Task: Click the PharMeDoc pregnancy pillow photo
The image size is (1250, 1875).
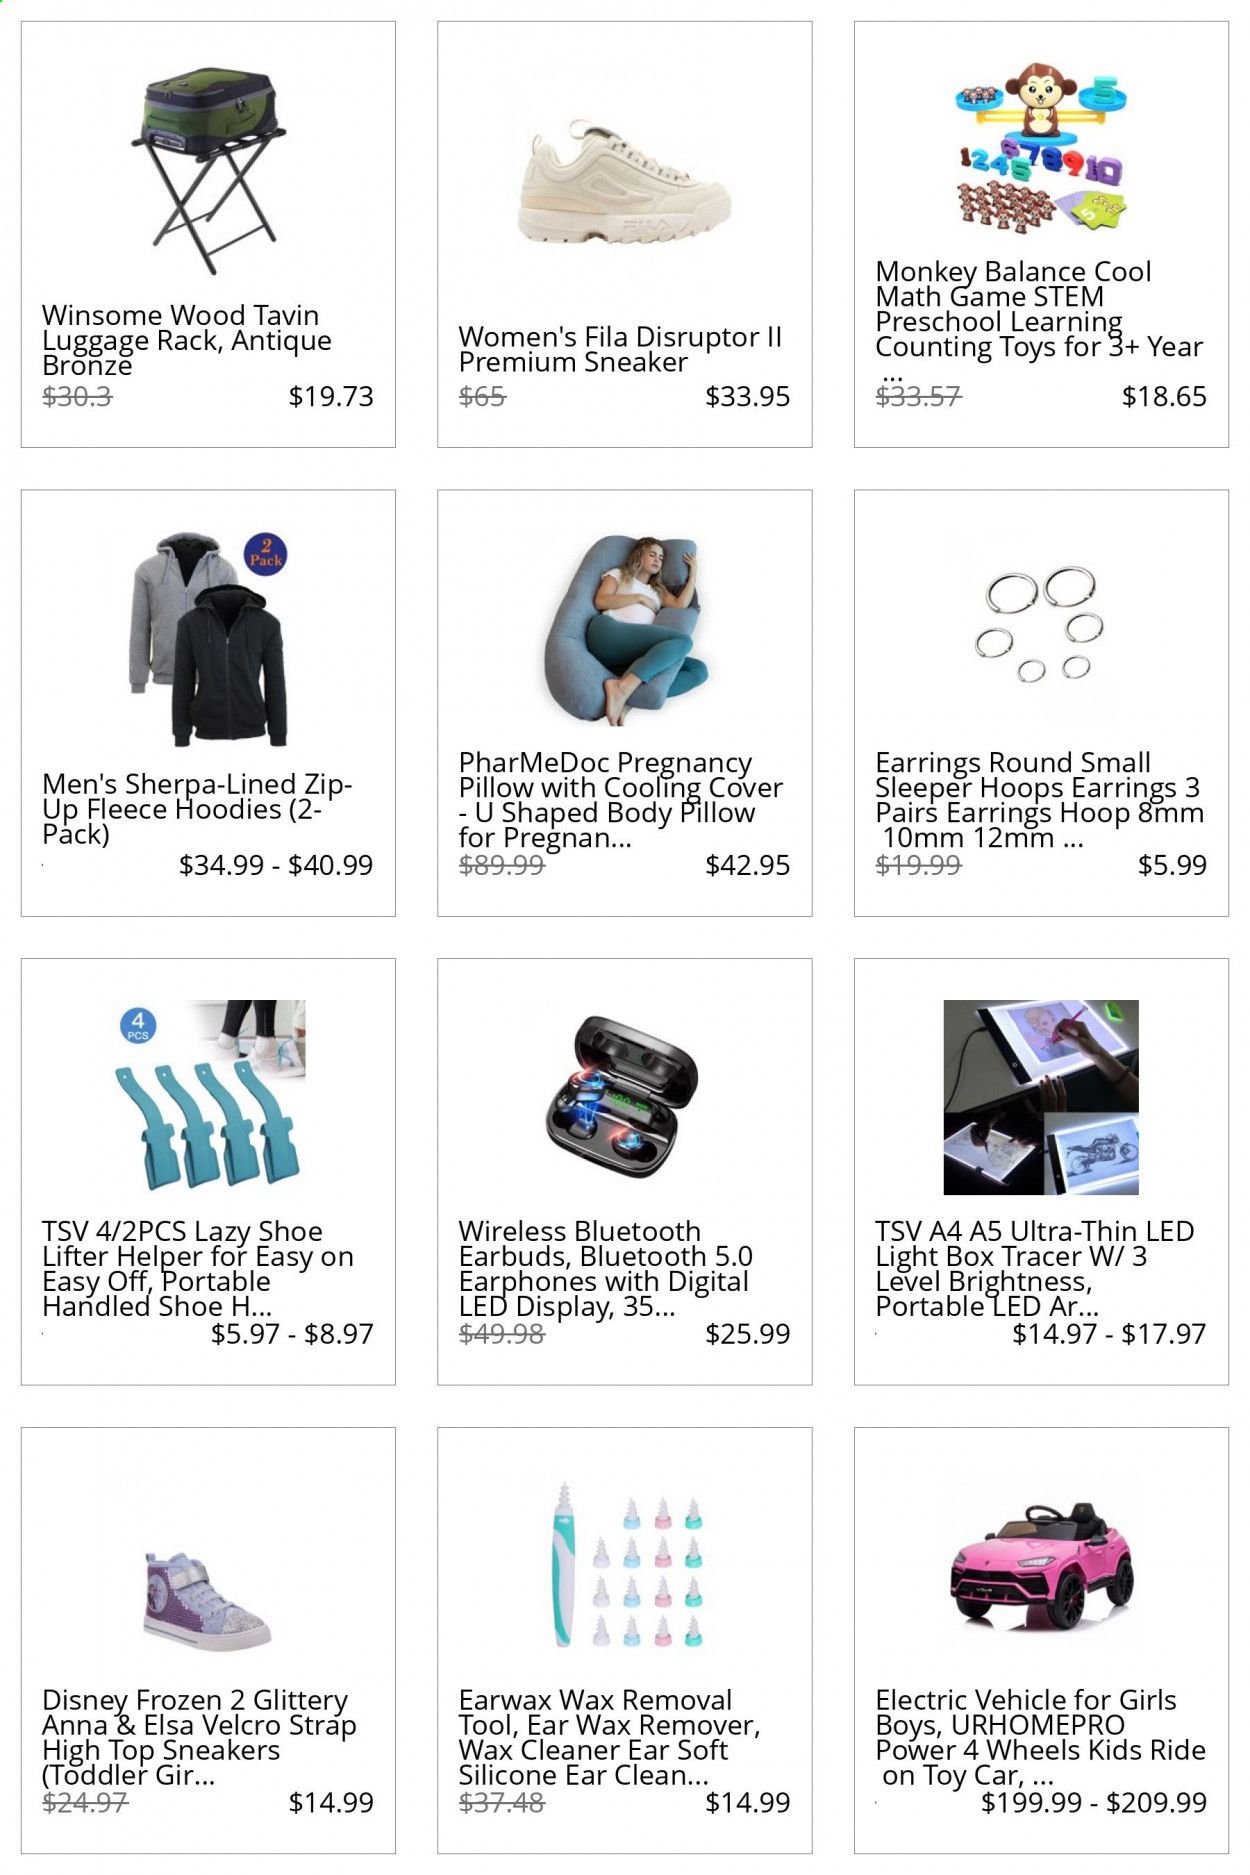Action: pyautogui.click(x=625, y=629)
